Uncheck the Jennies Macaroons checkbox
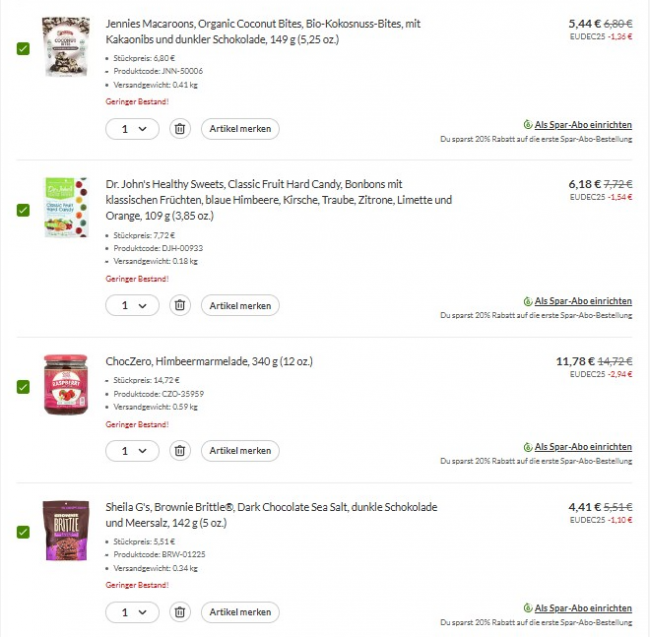The image size is (650, 637). point(23,49)
